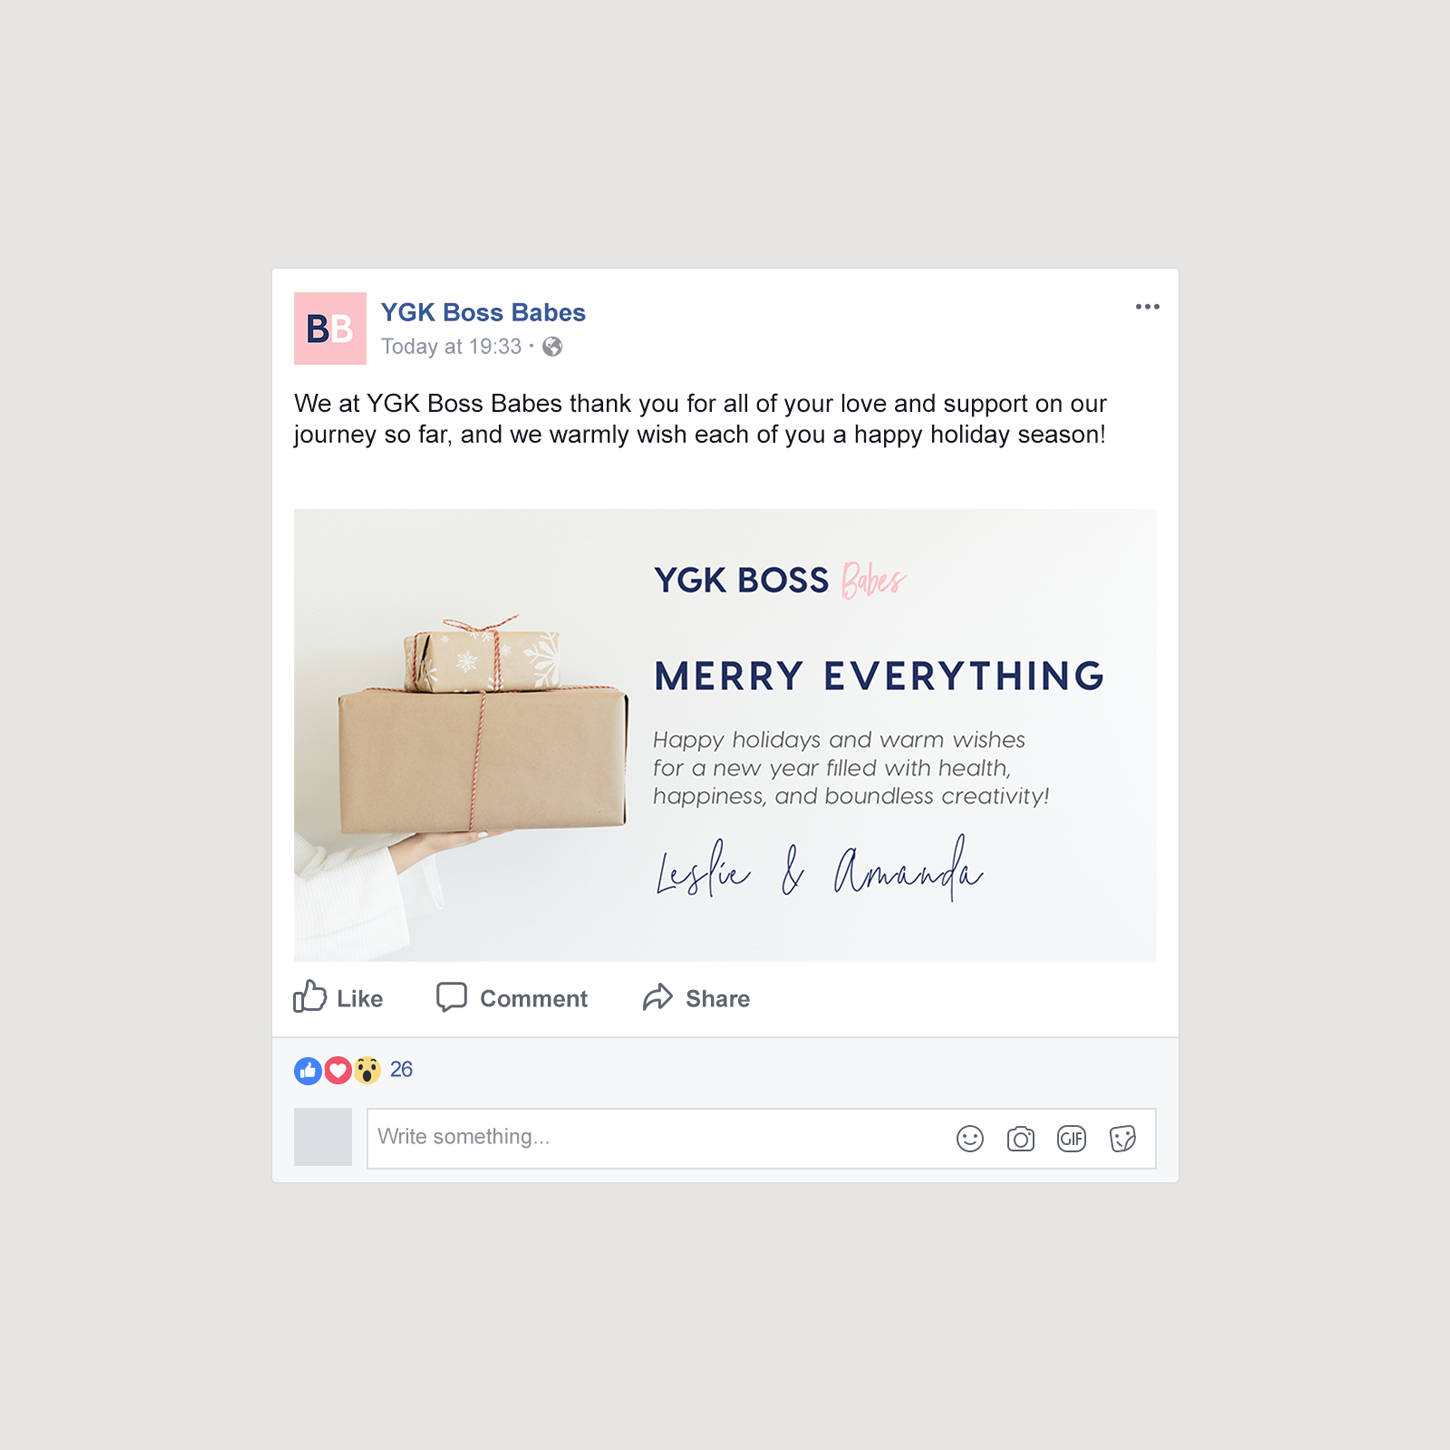Click the blue Like reaction badge
The image size is (1450, 1450).
(x=308, y=1071)
